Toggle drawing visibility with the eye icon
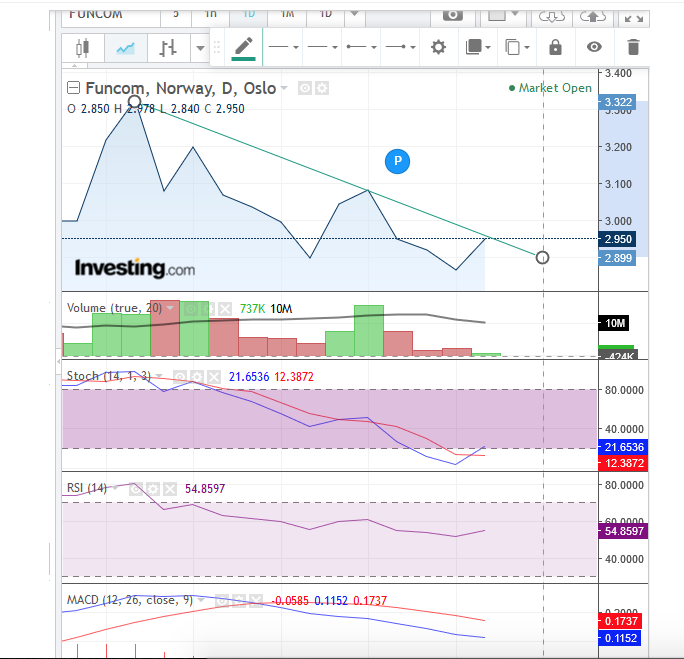 [x=594, y=47]
